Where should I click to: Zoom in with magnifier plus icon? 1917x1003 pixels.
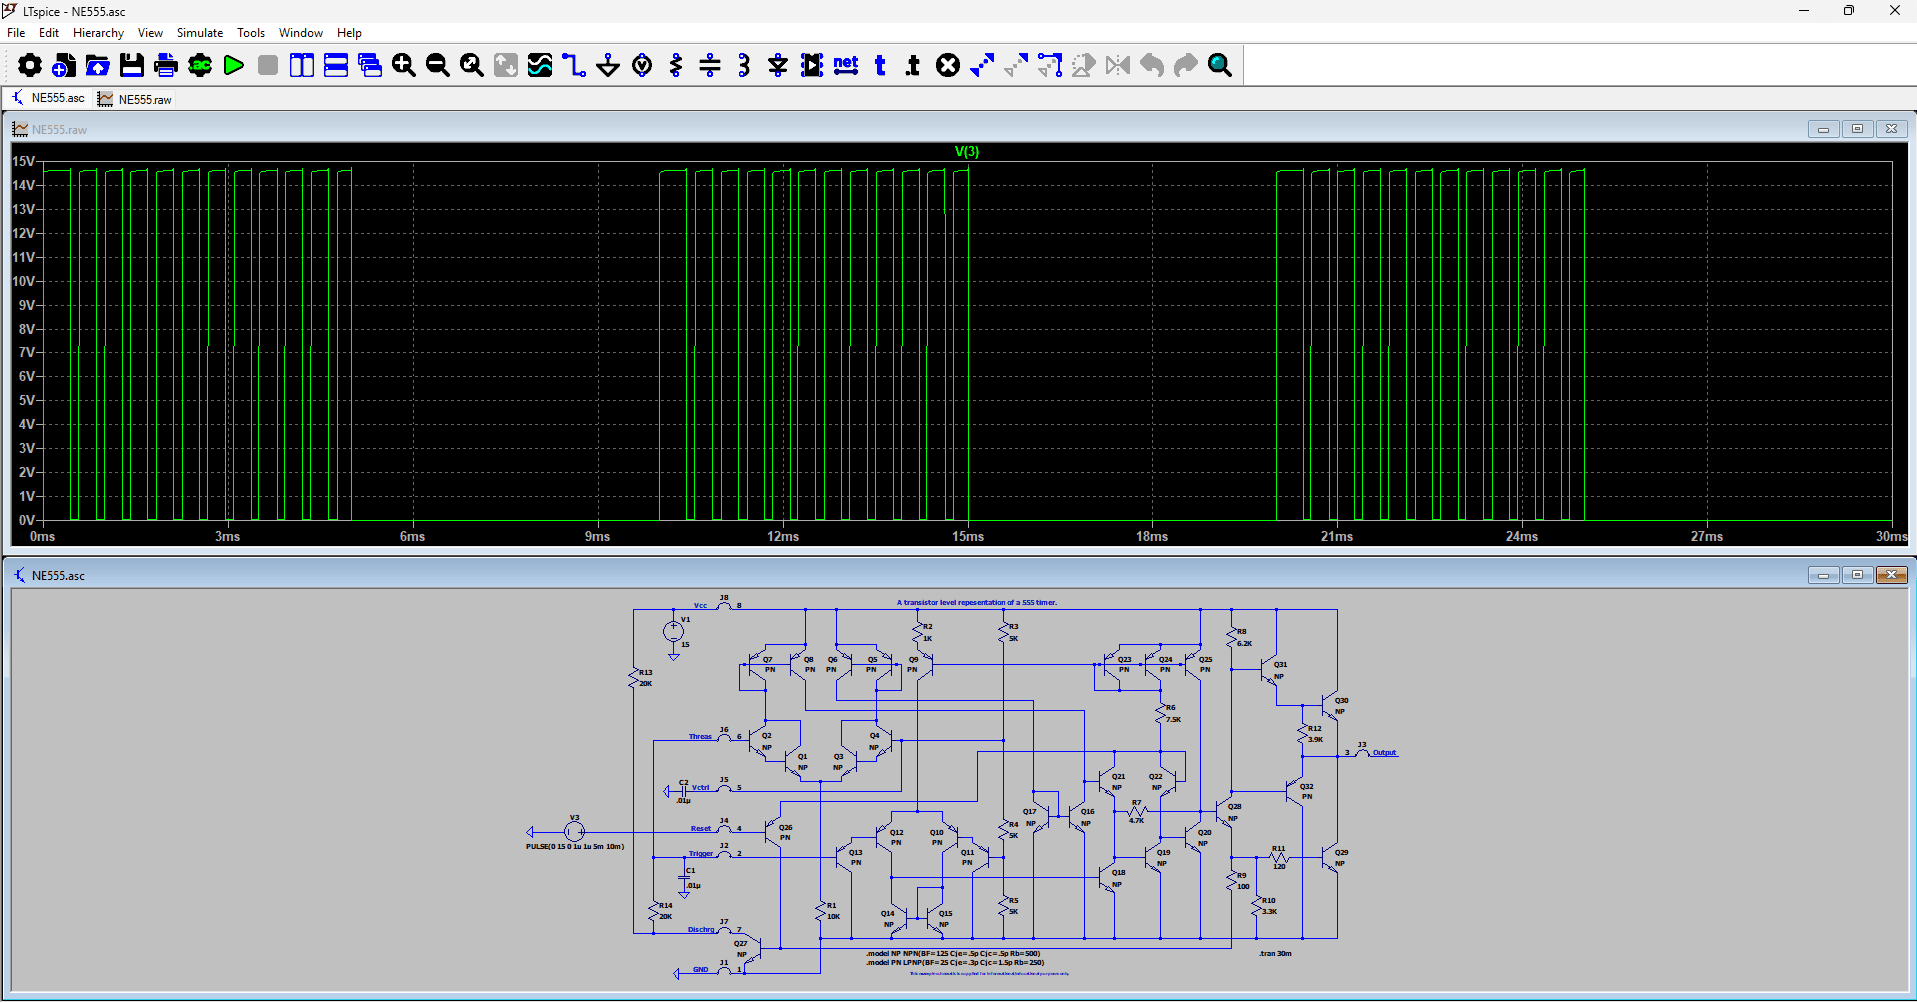[404, 66]
